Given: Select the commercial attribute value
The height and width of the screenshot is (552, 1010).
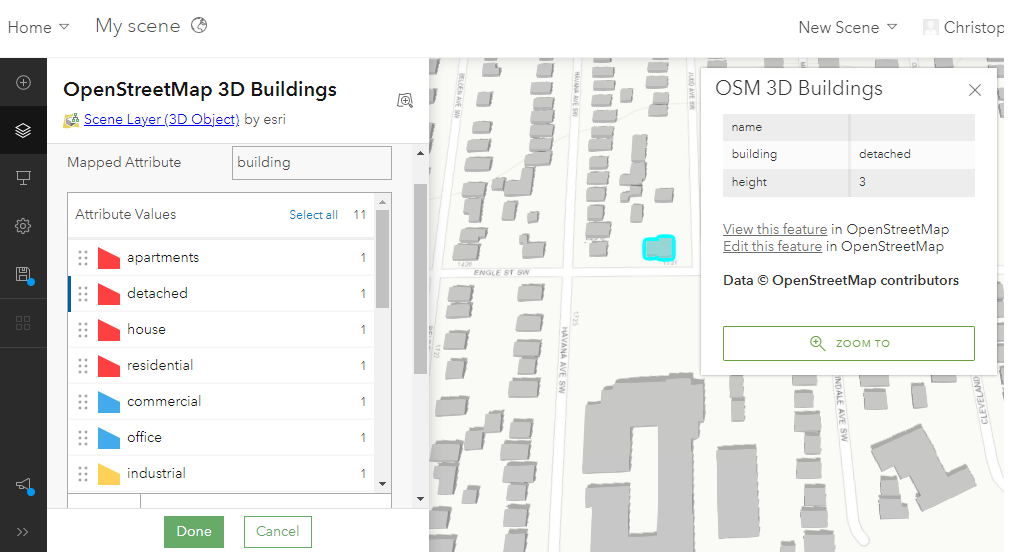Looking at the screenshot, I should (x=221, y=402).
